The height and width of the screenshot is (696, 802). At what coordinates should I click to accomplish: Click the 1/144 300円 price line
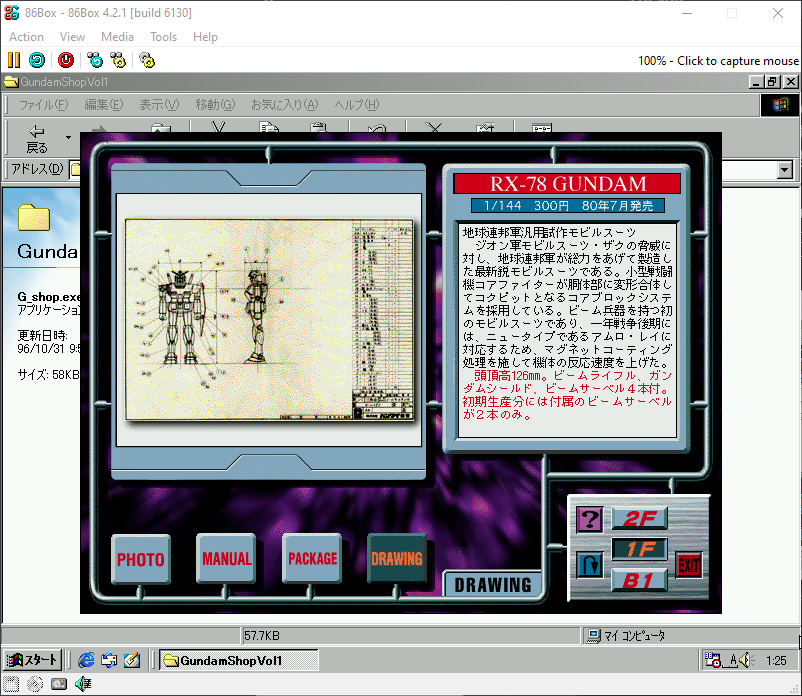click(x=568, y=206)
